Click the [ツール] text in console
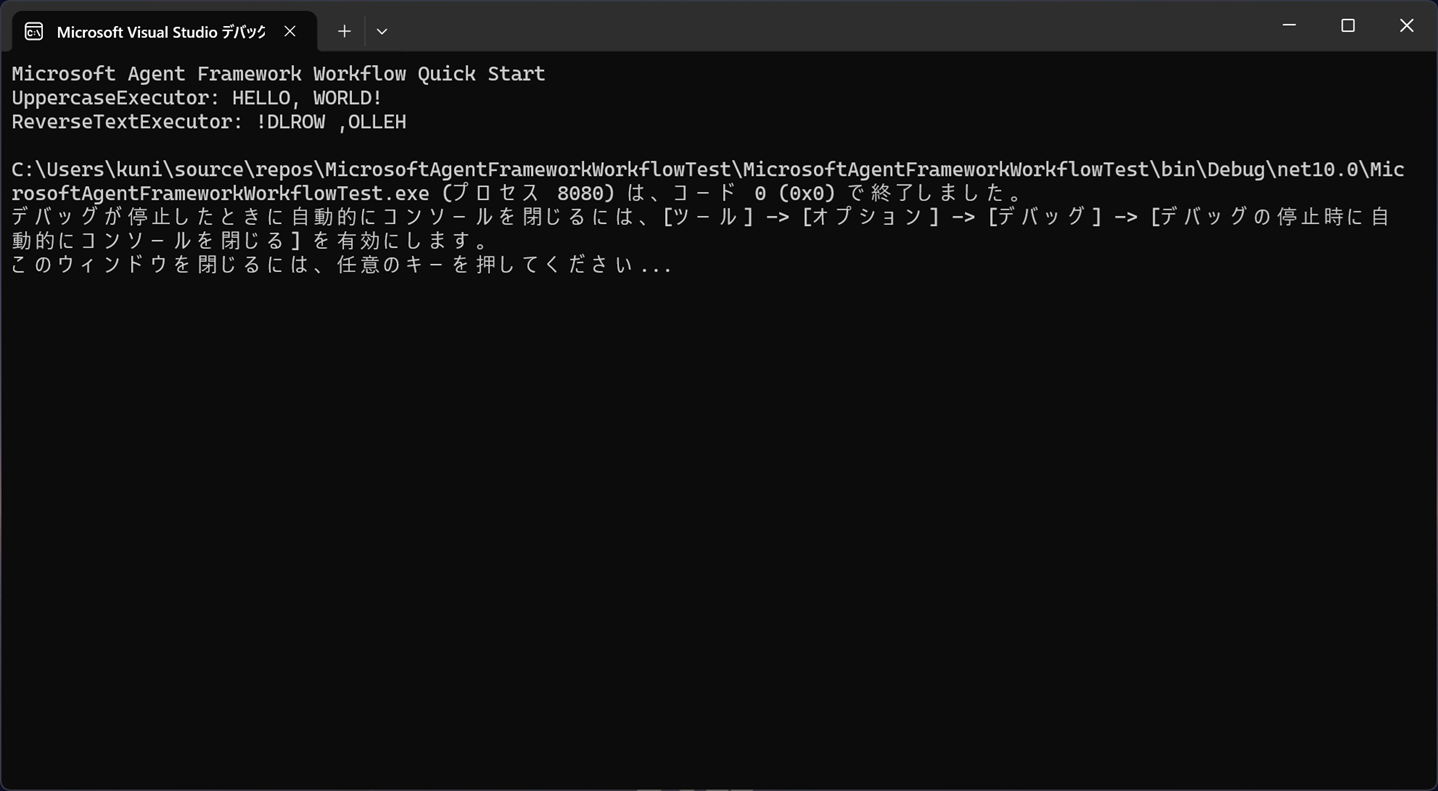Image resolution: width=1438 pixels, height=791 pixels. (x=708, y=218)
